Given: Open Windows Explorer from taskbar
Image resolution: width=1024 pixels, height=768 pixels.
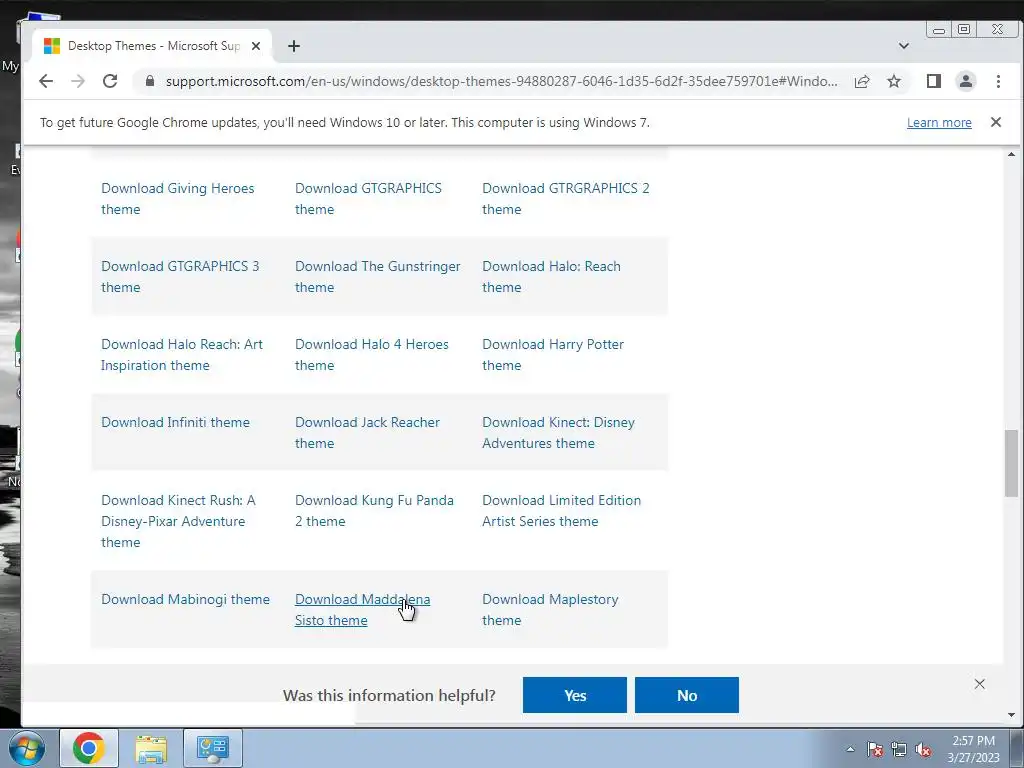Looking at the screenshot, I should pos(151,748).
